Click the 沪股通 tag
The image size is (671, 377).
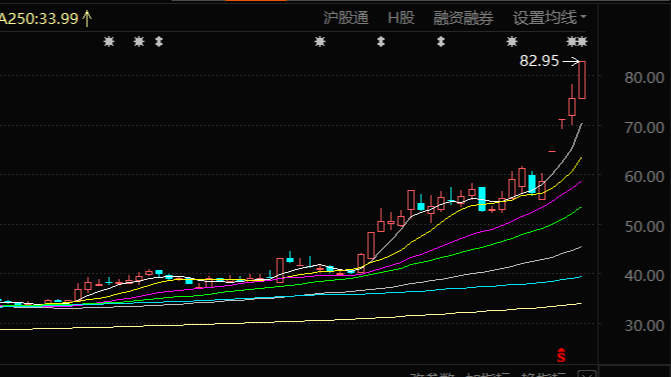click(346, 18)
